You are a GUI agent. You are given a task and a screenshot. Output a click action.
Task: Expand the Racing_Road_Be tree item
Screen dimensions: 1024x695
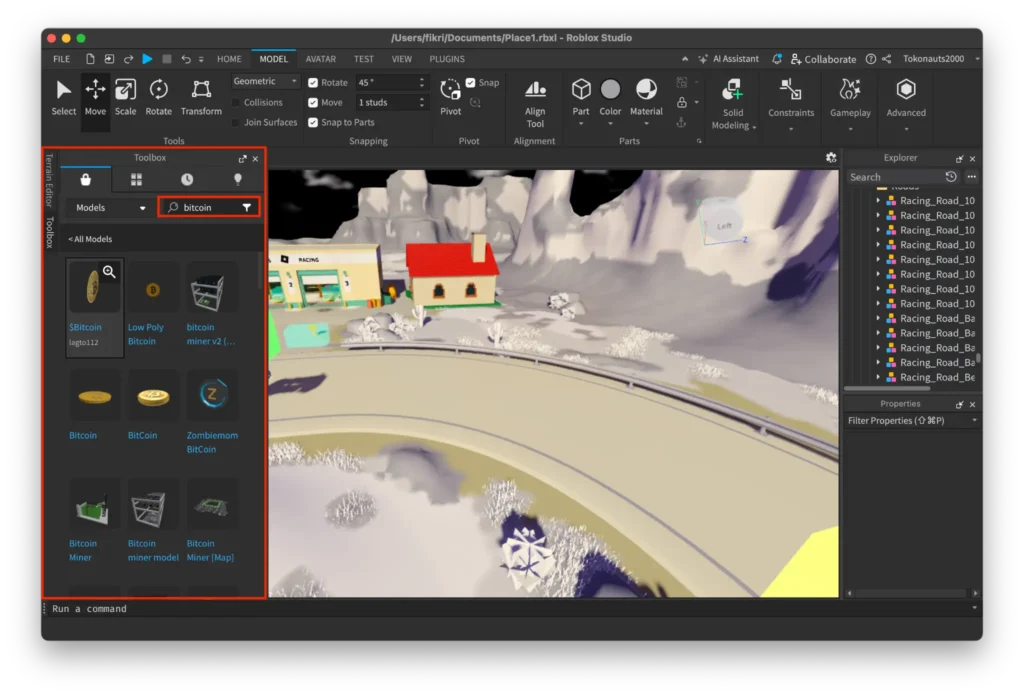[x=878, y=377]
